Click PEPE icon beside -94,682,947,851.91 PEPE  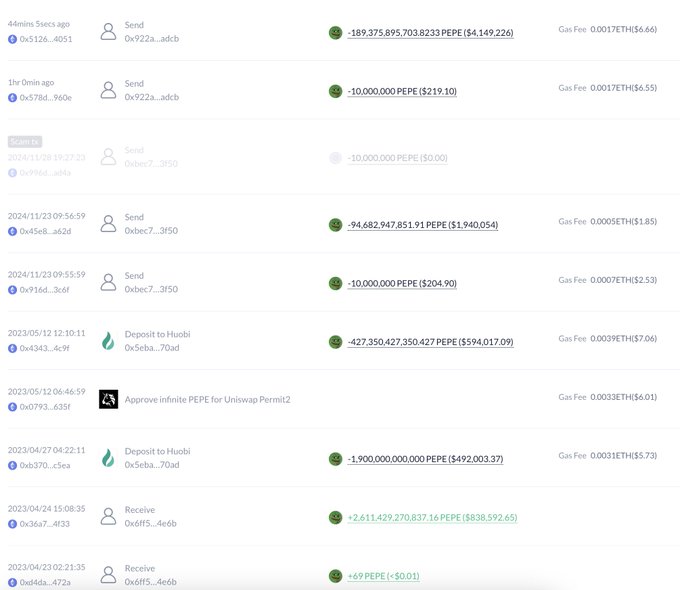[335, 225]
